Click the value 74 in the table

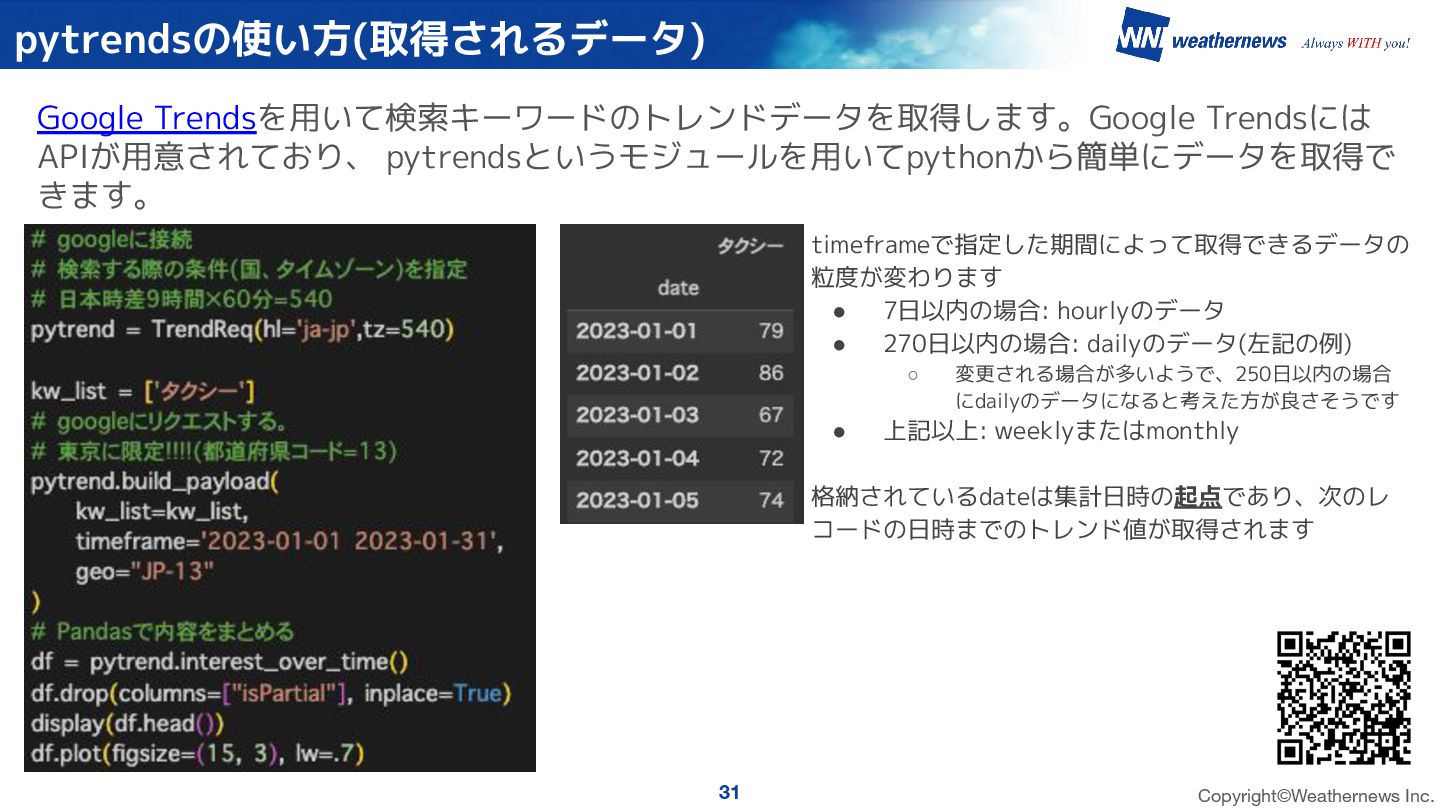point(771,500)
